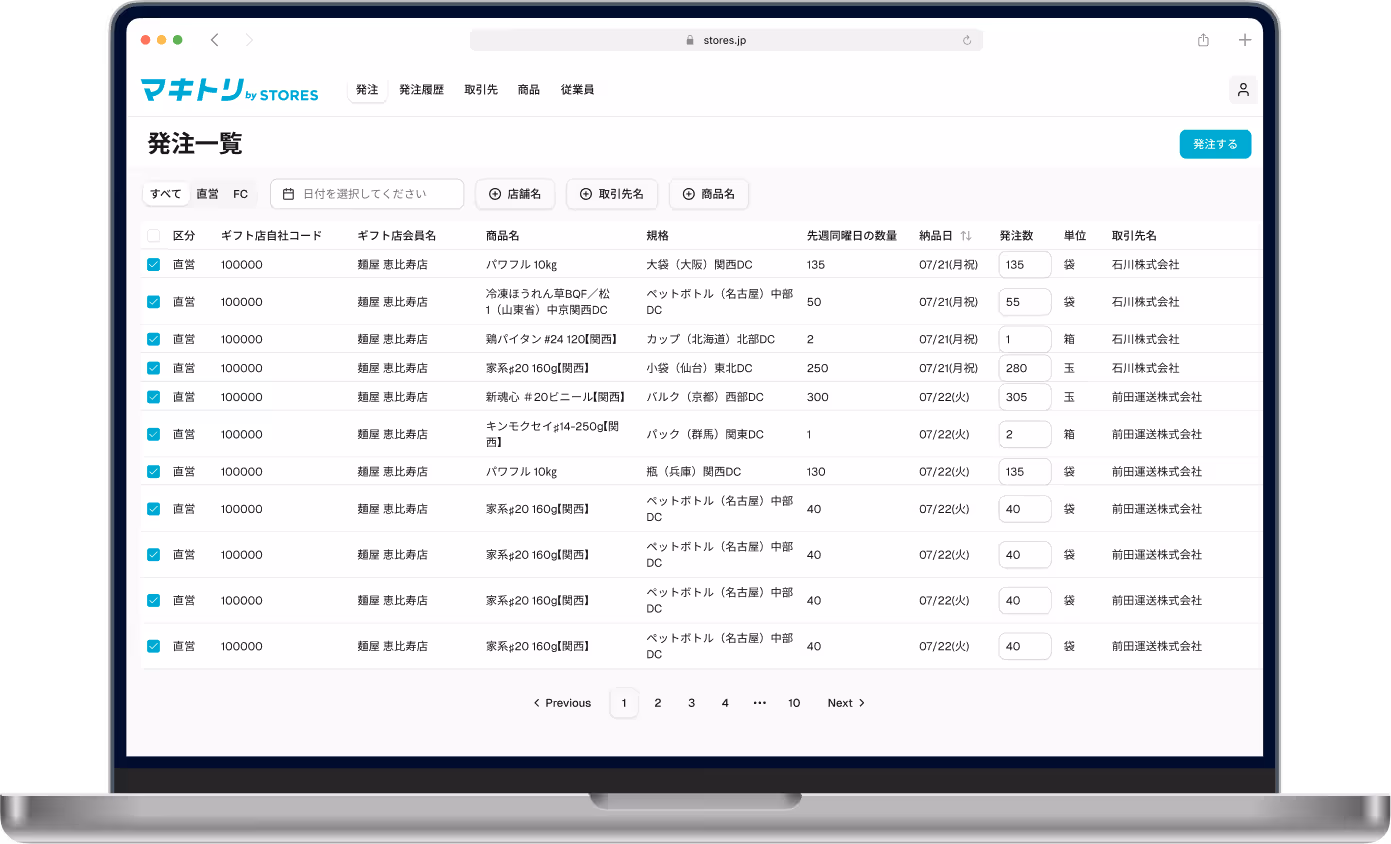
Task: Add a new browser tab
Action: tap(1245, 40)
